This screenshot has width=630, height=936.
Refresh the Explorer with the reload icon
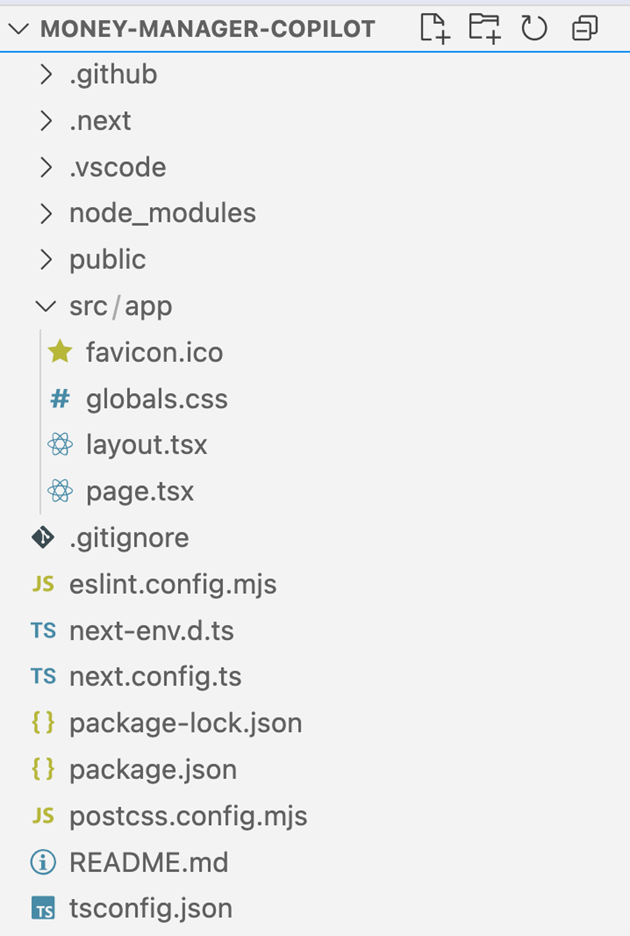(x=534, y=28)
